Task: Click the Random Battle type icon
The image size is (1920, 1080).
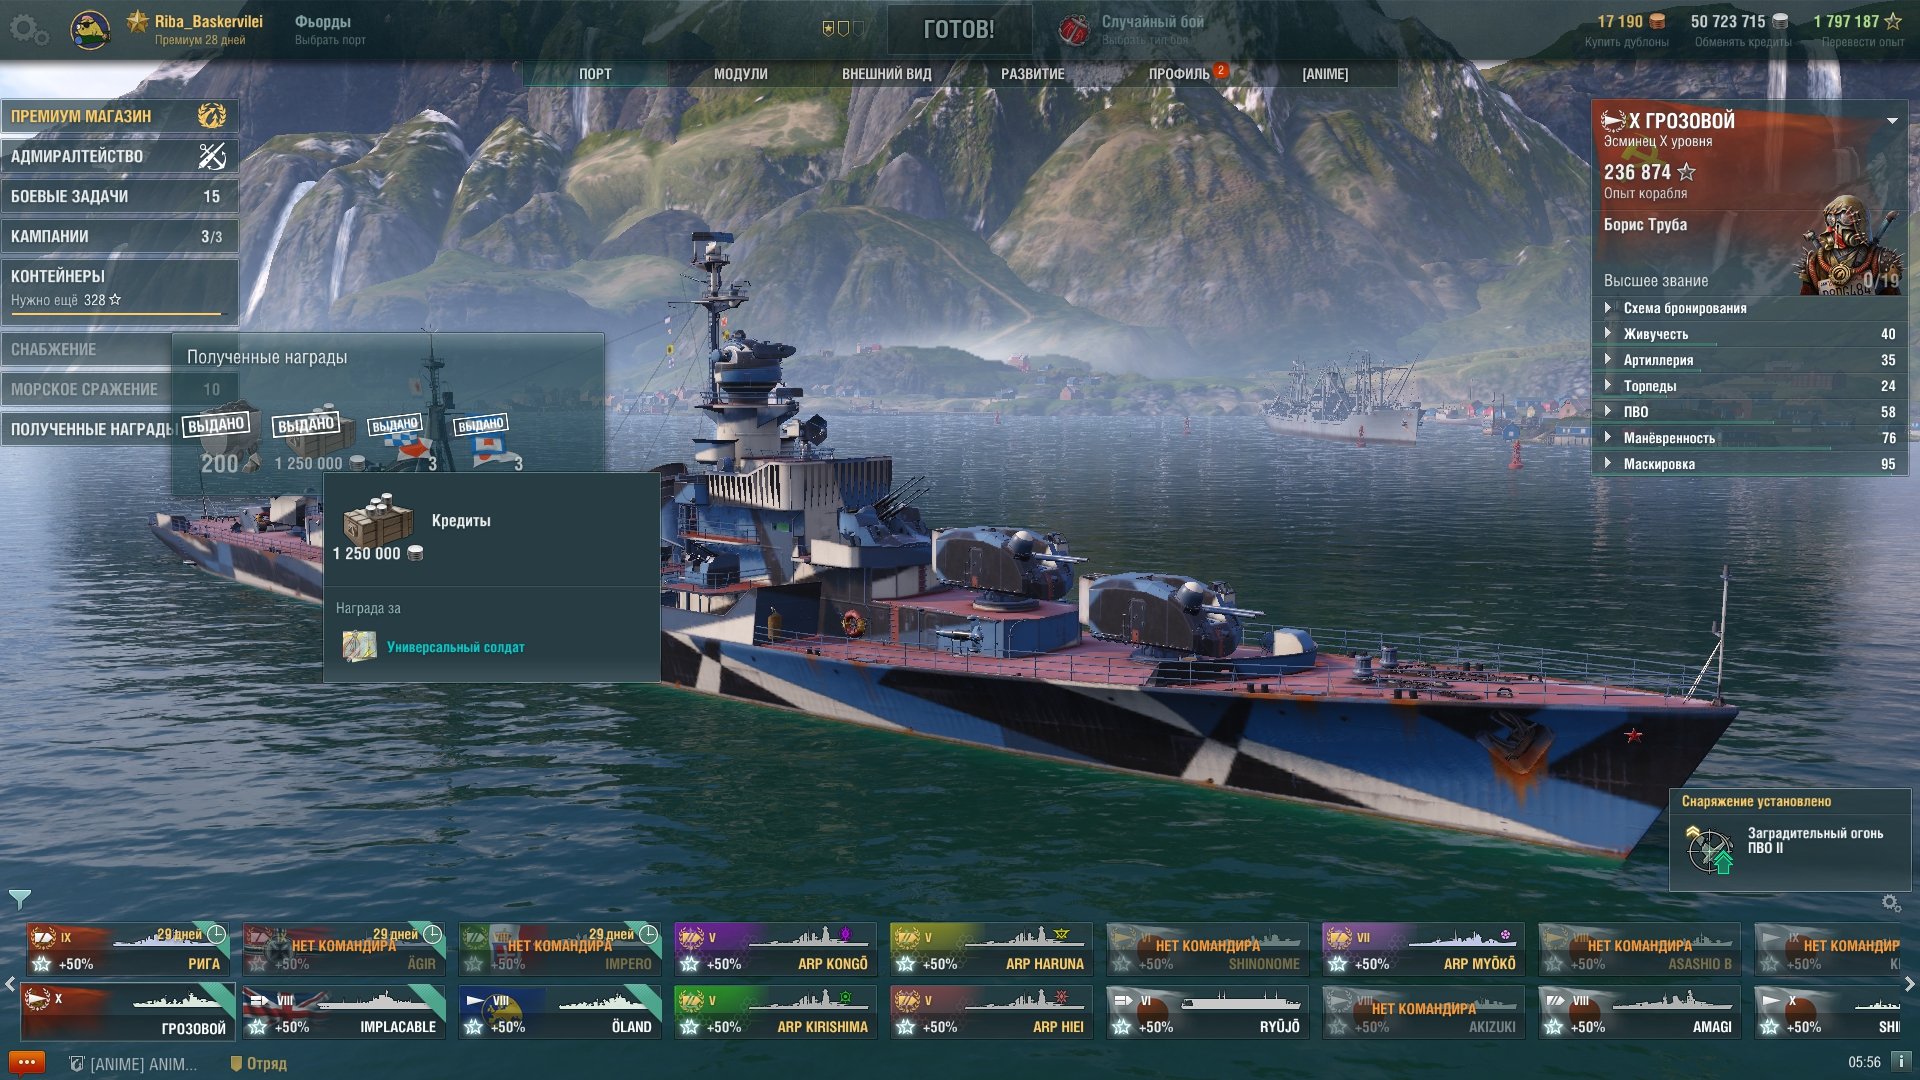Action: pos(1074,30)
